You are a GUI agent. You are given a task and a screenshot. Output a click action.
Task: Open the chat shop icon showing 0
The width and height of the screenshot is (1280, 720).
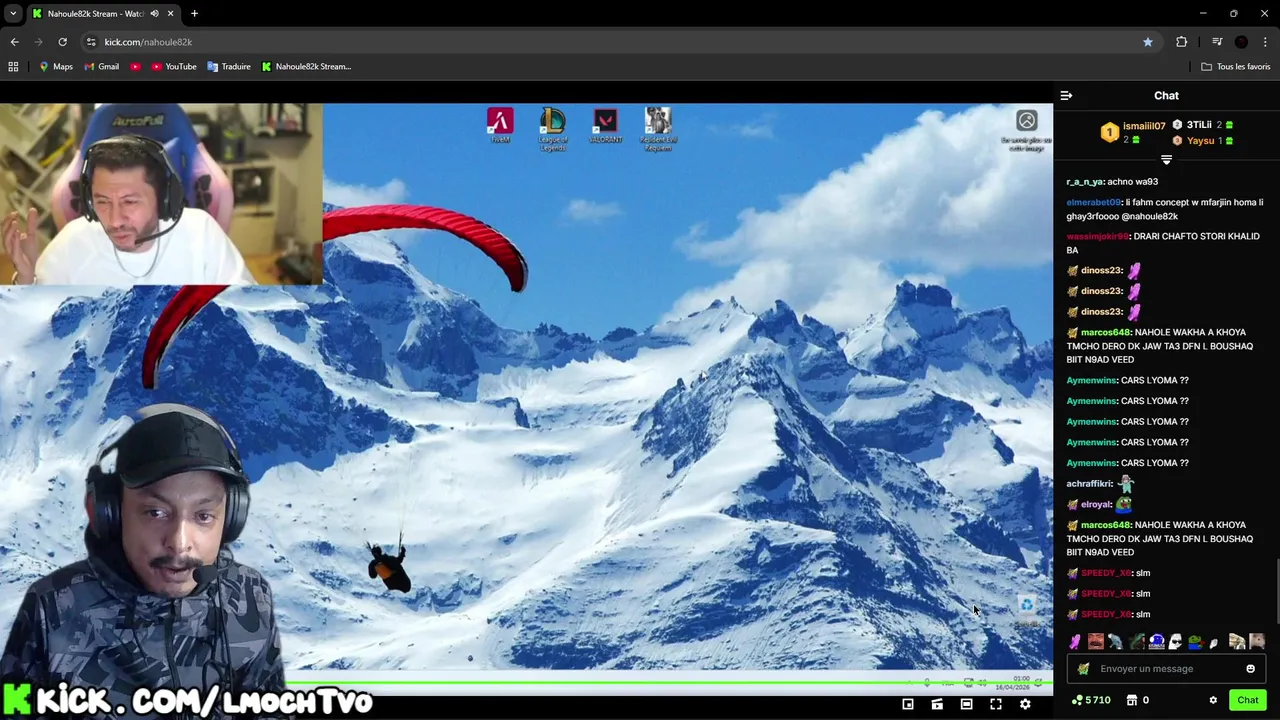[x=1138, y=700]
